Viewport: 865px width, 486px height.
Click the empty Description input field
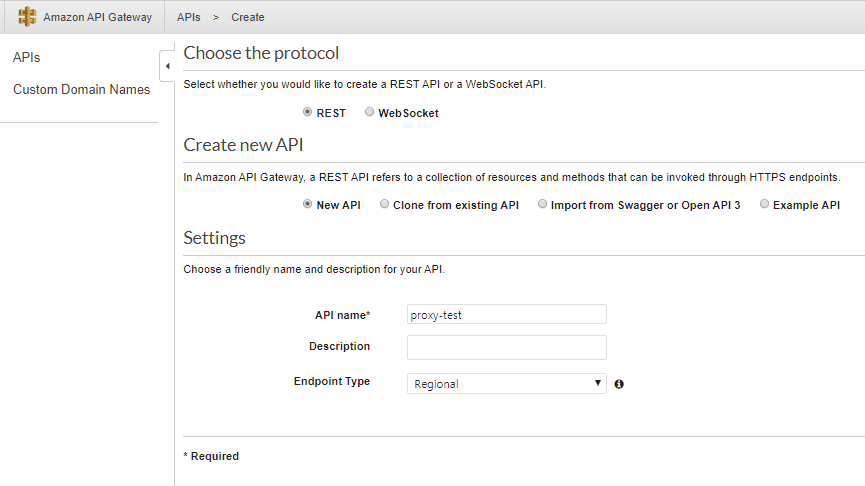coord(506,348)
